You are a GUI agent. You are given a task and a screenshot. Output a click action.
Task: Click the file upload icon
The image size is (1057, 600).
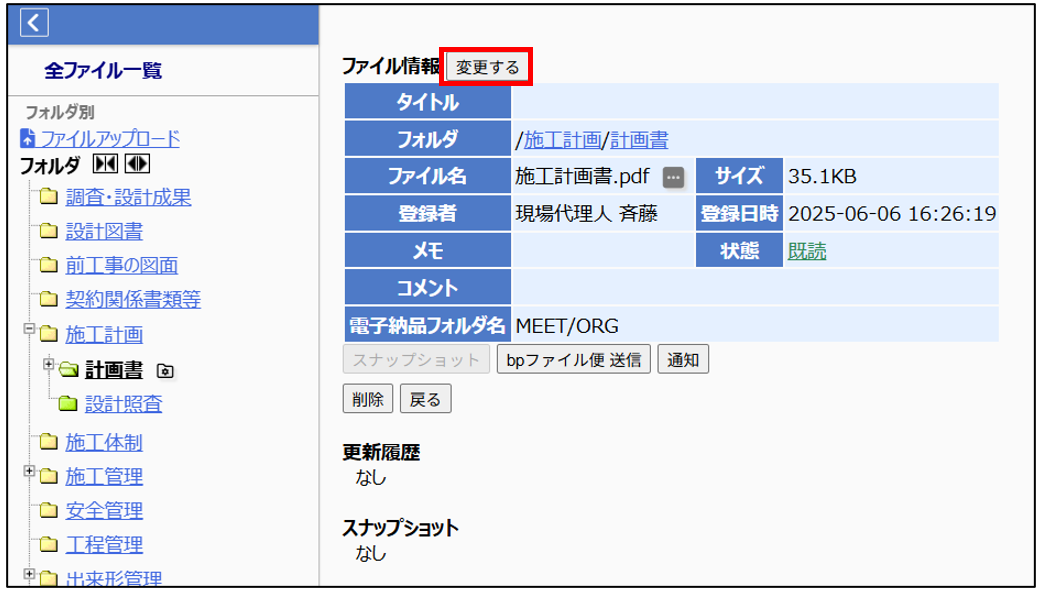pyautogui.click(x=28, y=139)
